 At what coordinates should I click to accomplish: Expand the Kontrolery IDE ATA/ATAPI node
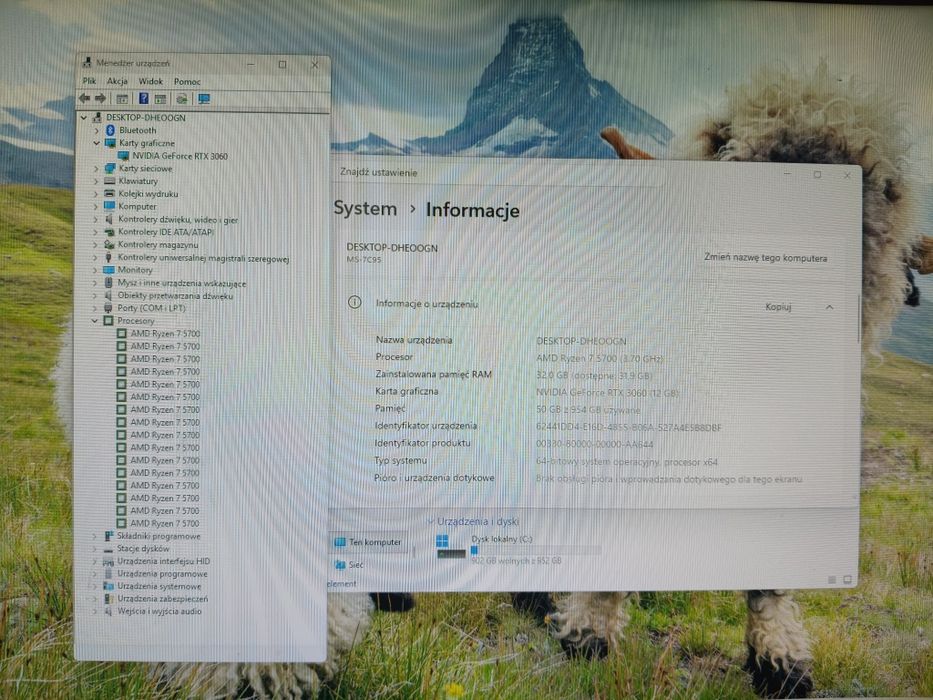pos(95,232)
